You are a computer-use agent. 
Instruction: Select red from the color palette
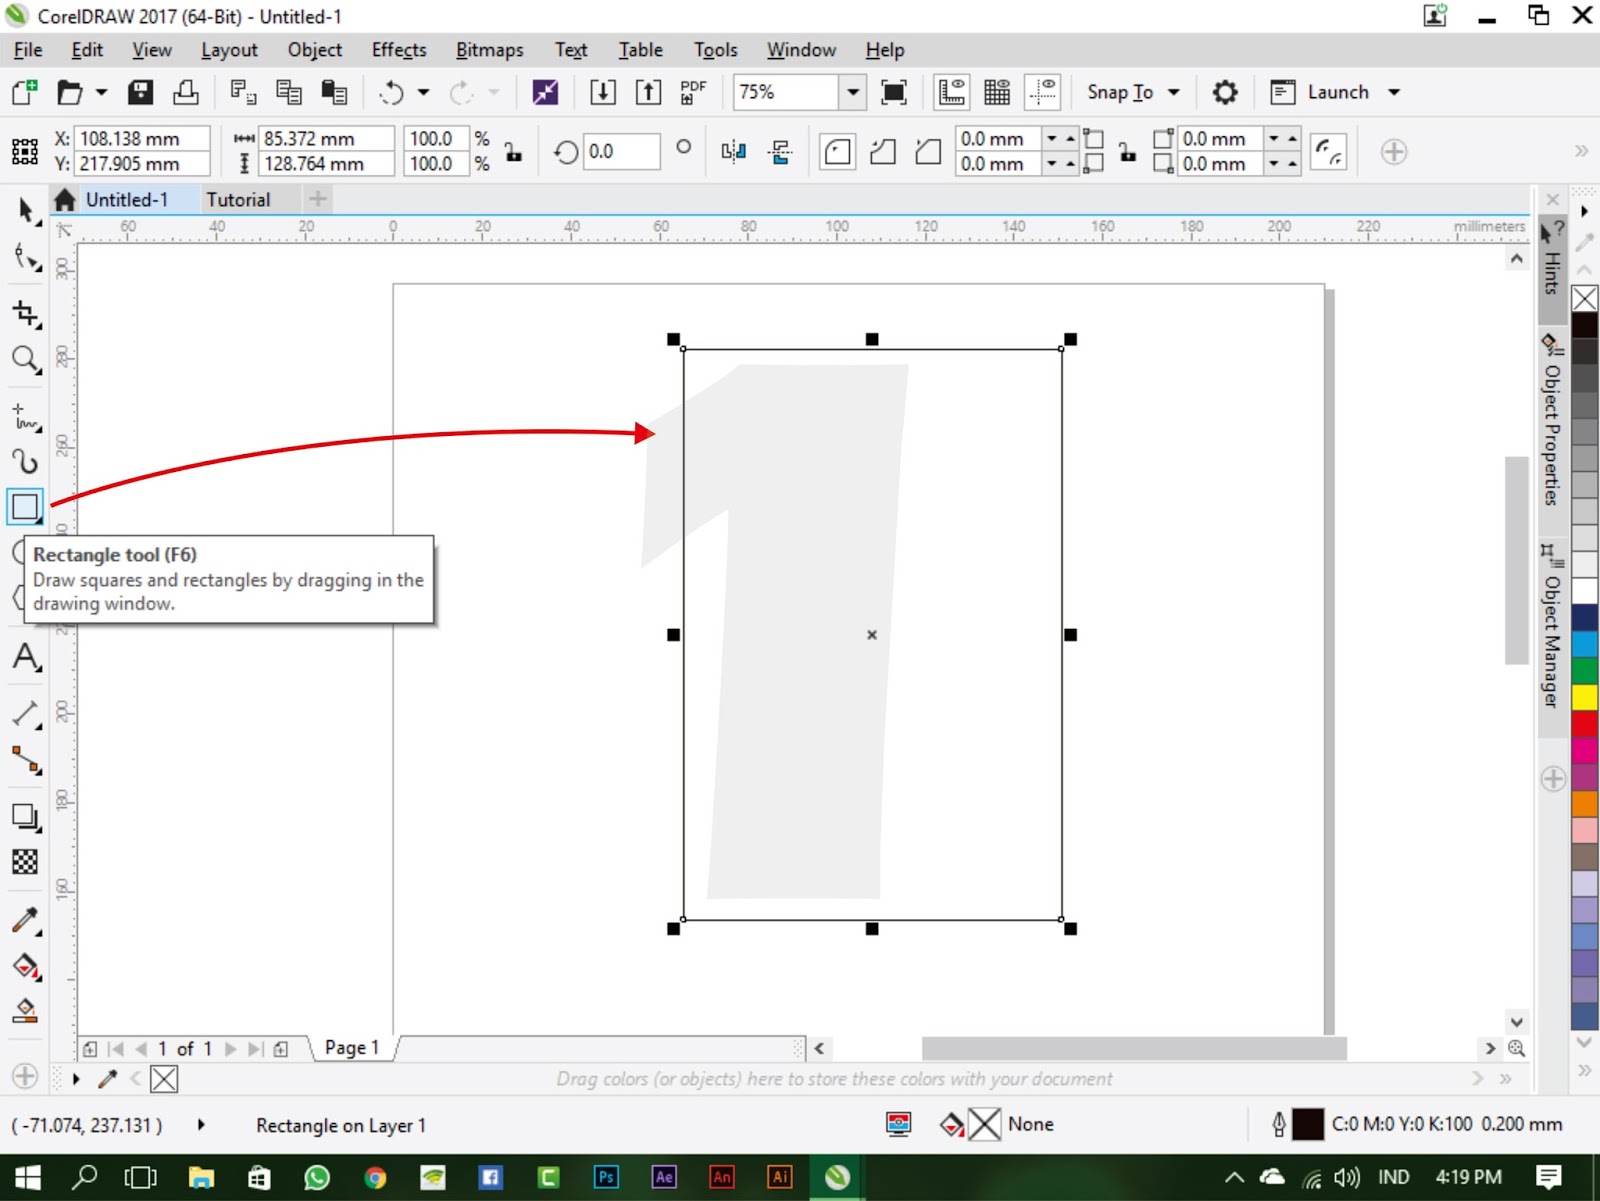[1585, 725]
